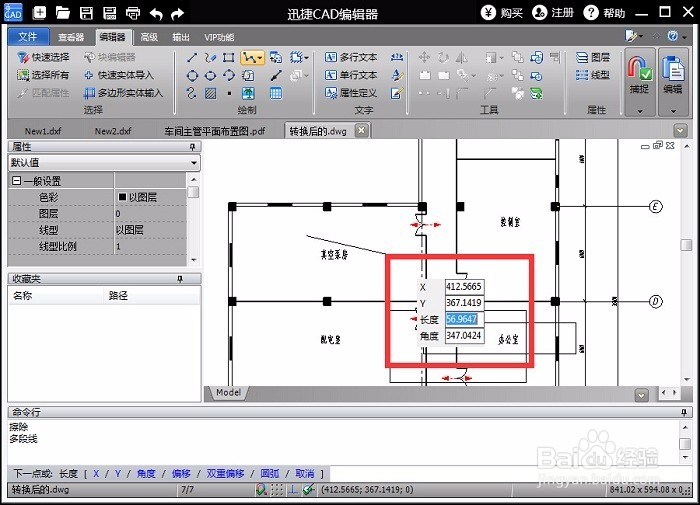Click 快速选择 quick select tool

click(x=43, y=57)
